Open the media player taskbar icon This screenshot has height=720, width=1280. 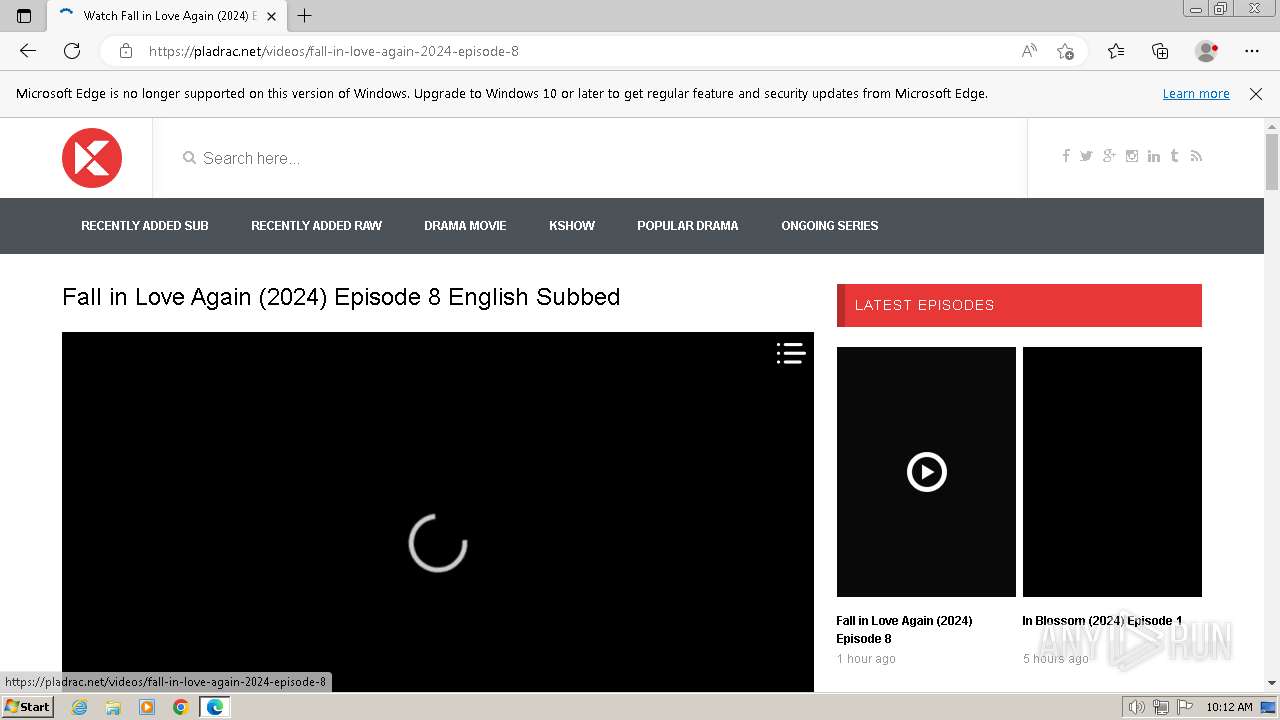coord(147,707)
